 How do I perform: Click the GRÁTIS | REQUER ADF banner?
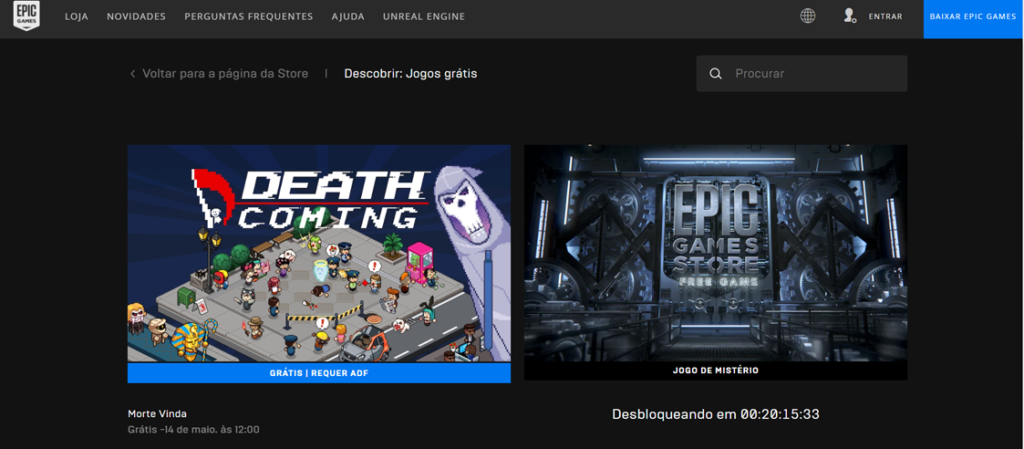point(319,372)
